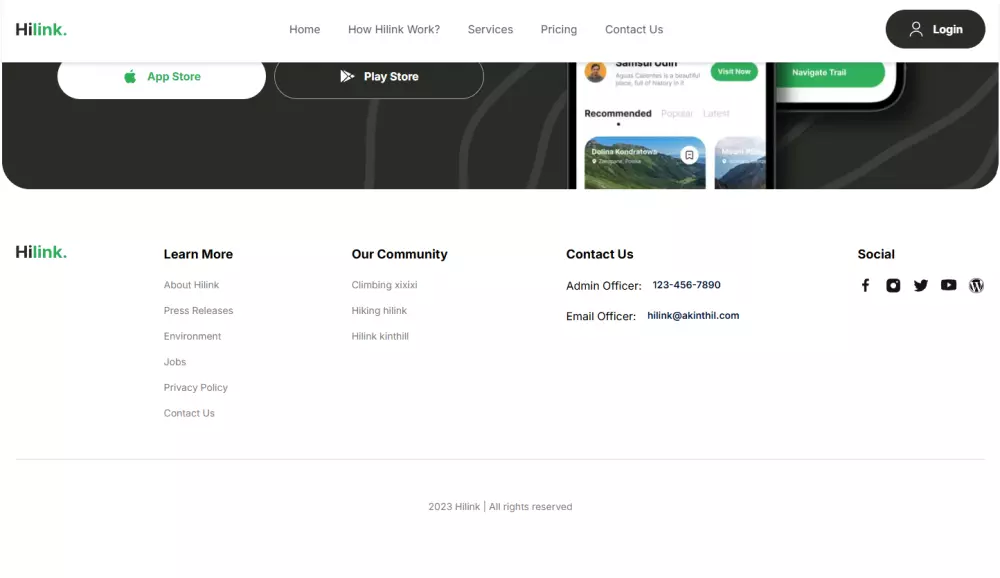Screen dimensions: 1000x578
Task: Download from App Store button
Action: pyautogui.click(x=161, y=77)
